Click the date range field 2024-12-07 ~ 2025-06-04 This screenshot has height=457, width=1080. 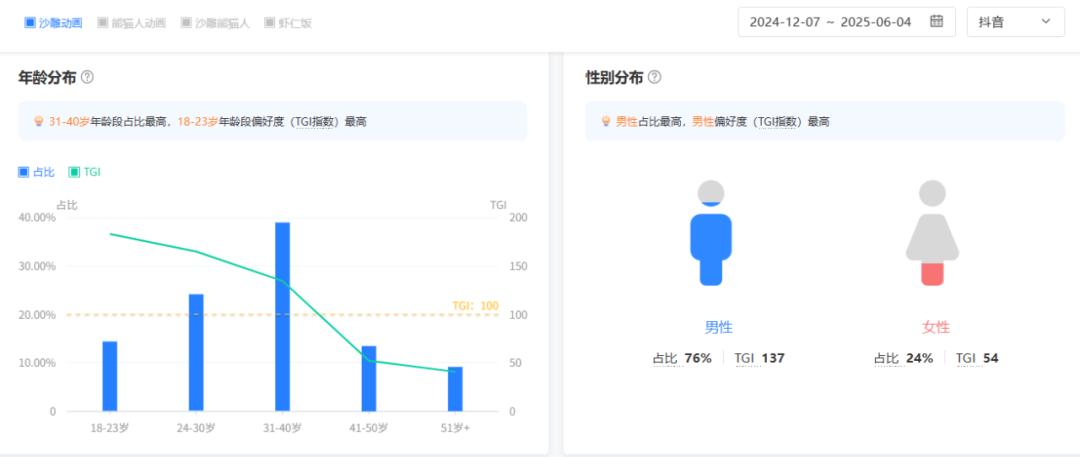click(x=847, y=21)
